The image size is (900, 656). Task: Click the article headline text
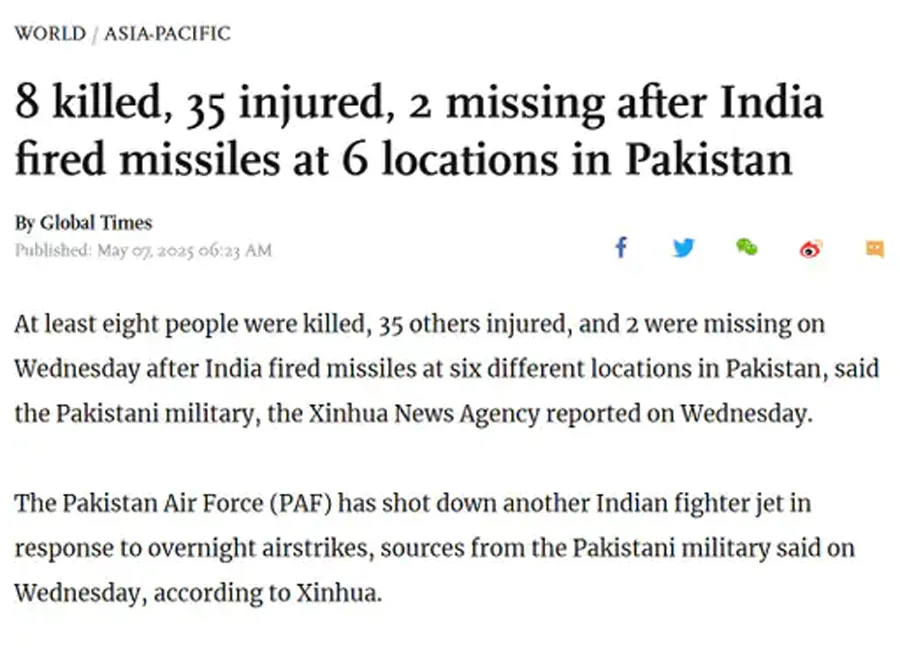coord(418,131)
